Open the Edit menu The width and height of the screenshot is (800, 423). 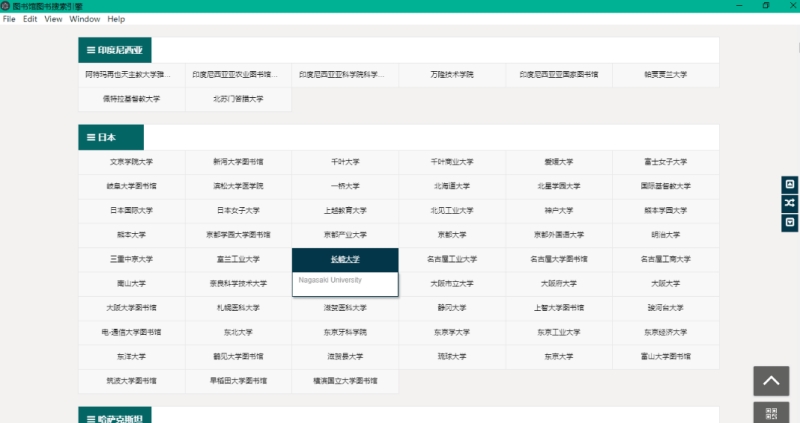[x=30, y=19]
